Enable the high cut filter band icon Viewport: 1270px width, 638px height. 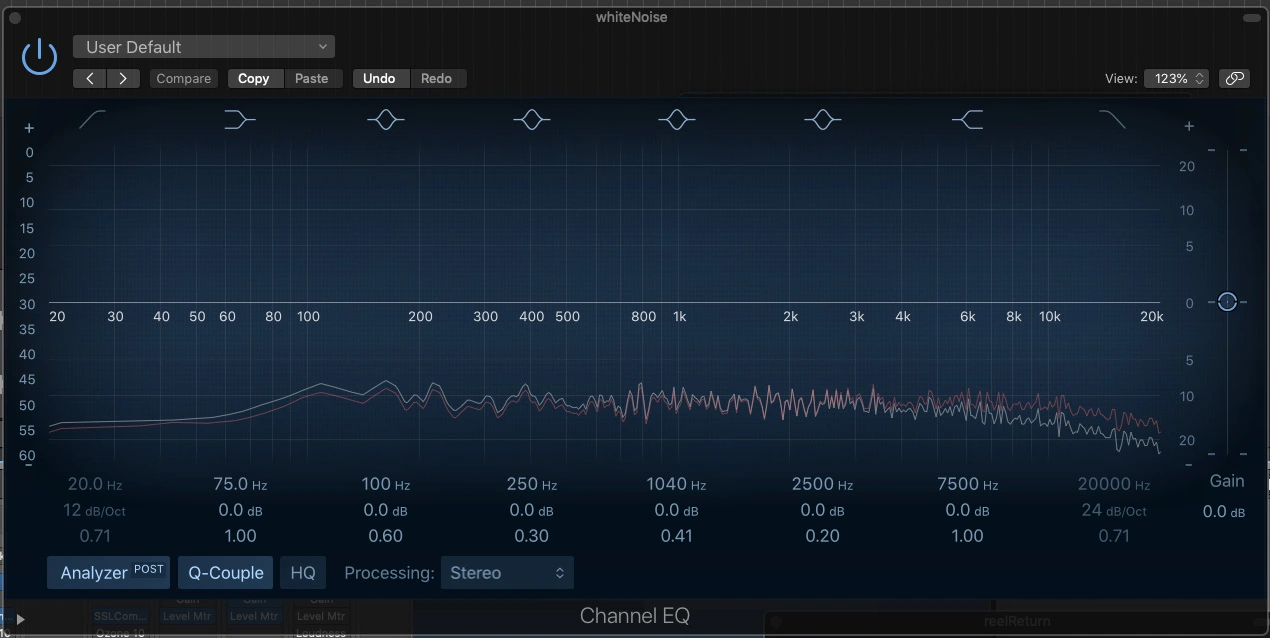(x=1112, y=120)
